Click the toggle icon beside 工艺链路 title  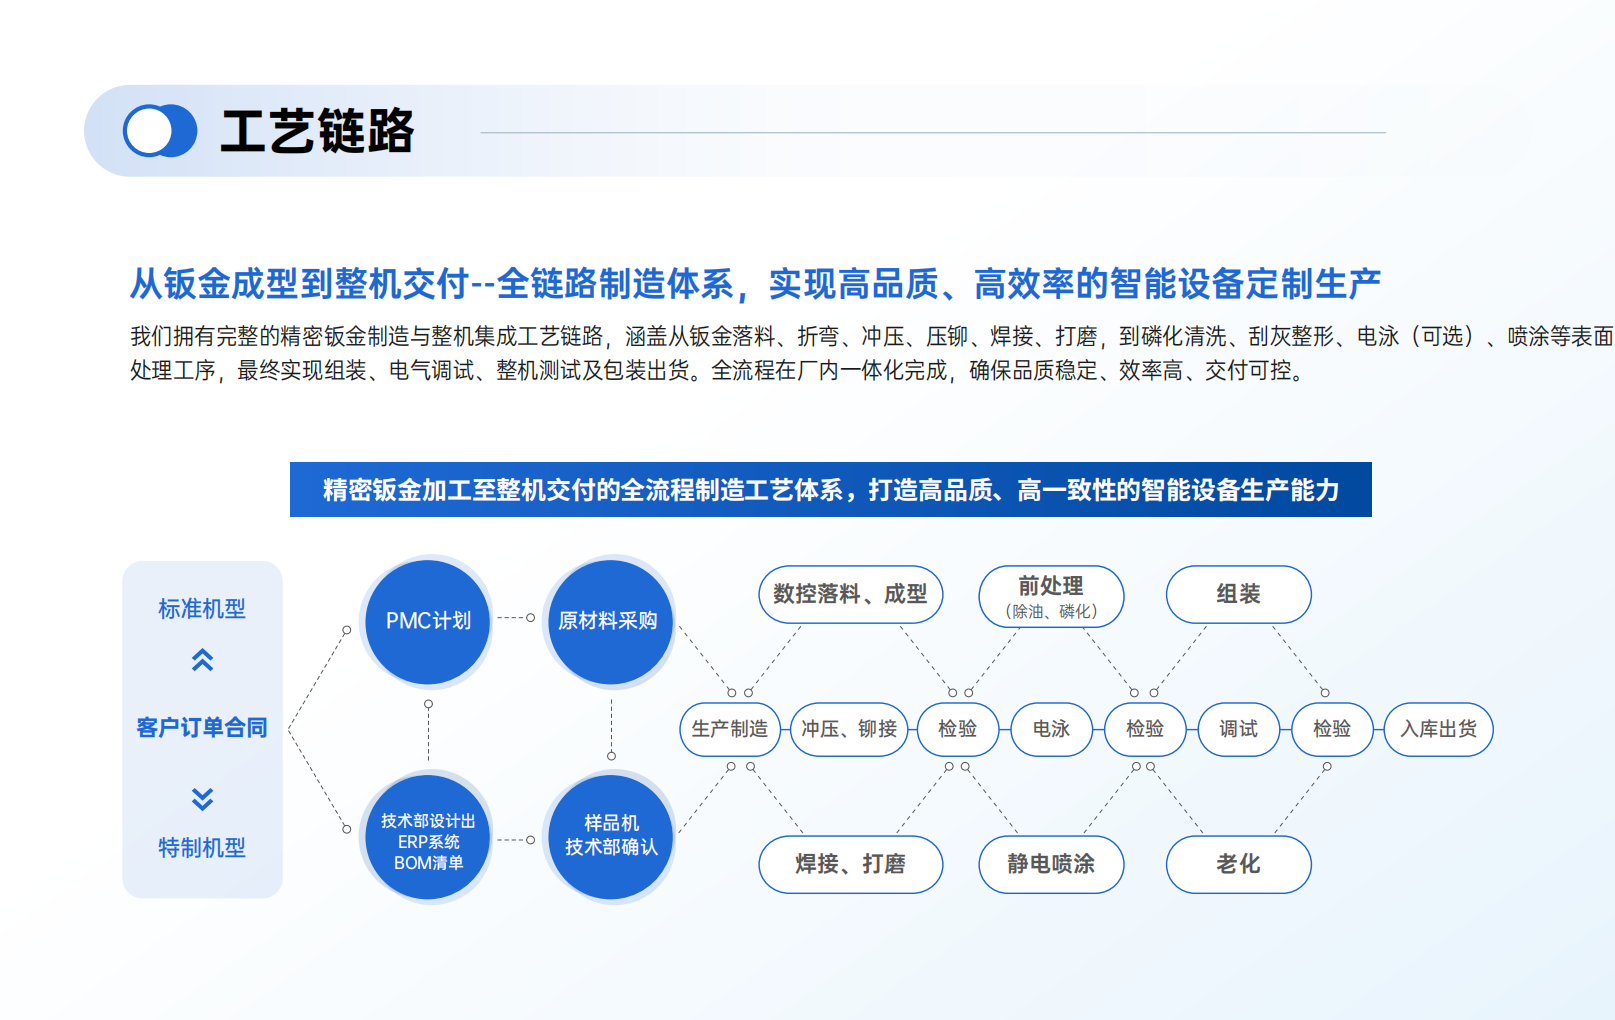pos(159,131)
